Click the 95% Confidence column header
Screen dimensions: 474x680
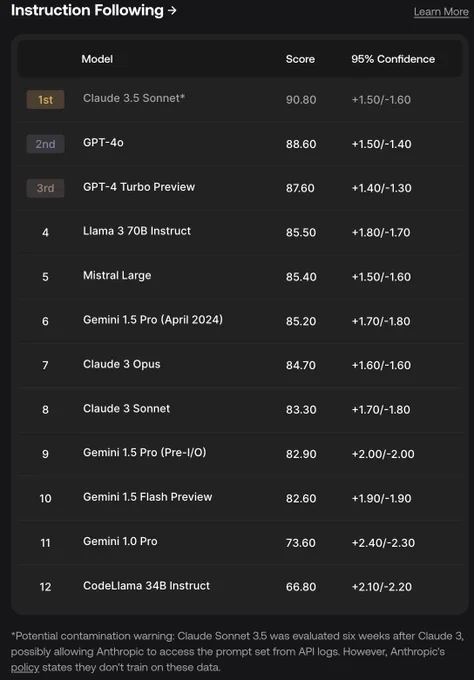click(393, 59)
